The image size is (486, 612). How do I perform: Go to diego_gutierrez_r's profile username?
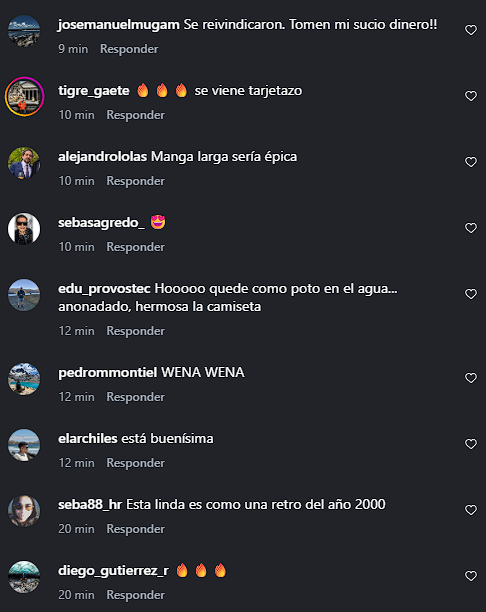point(113,571)
